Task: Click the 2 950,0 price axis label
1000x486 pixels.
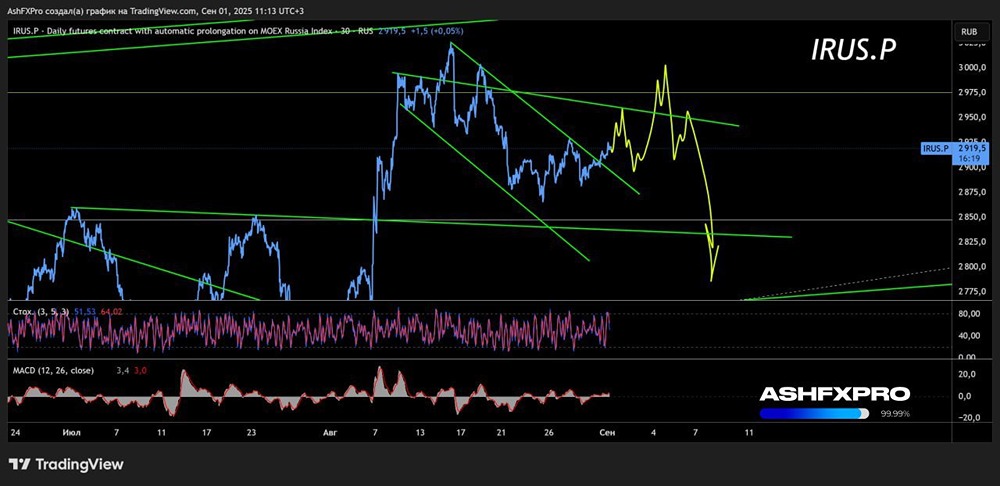Action: 971,118
